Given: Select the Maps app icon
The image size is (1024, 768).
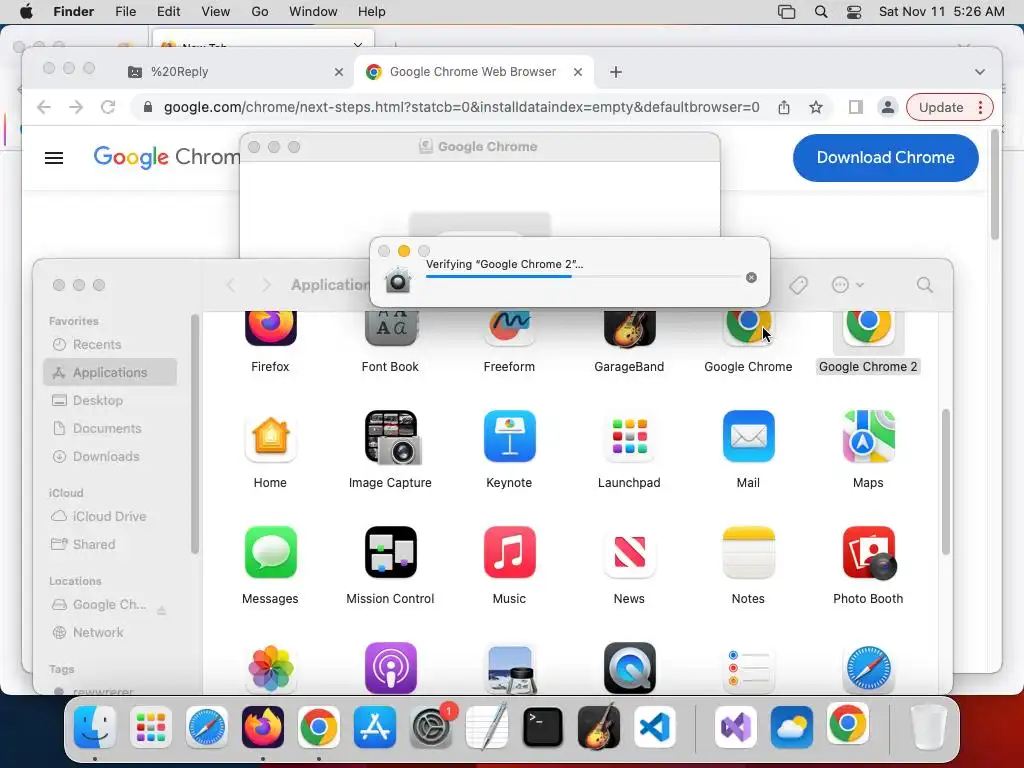Looking at the screenshot, I should point(869,436).
